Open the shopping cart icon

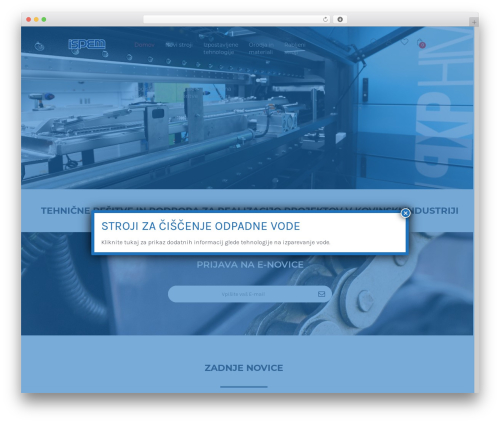coord(421,43)
